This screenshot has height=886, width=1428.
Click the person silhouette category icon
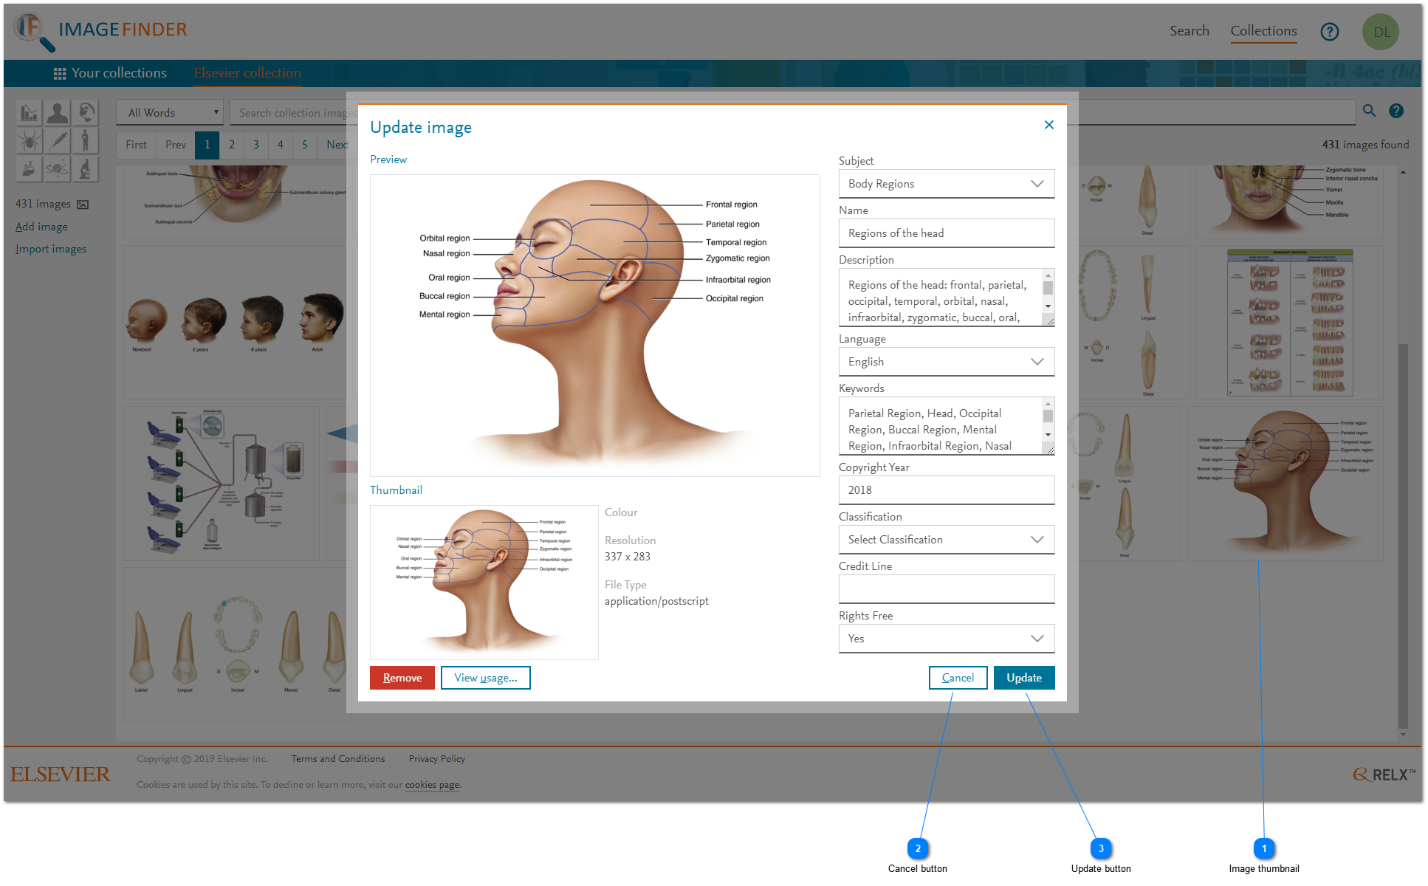[58, 113]
